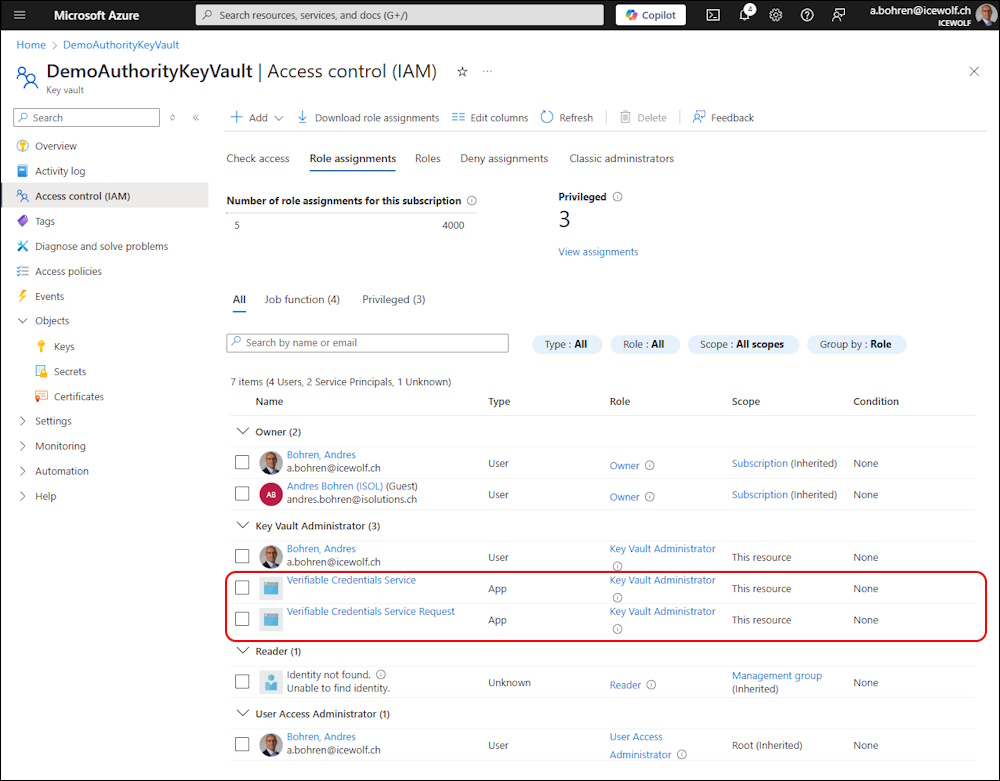This screenshot has width=1000, height=781.
Task: Click the top bar feedback icon
Action: click(838, 15)
